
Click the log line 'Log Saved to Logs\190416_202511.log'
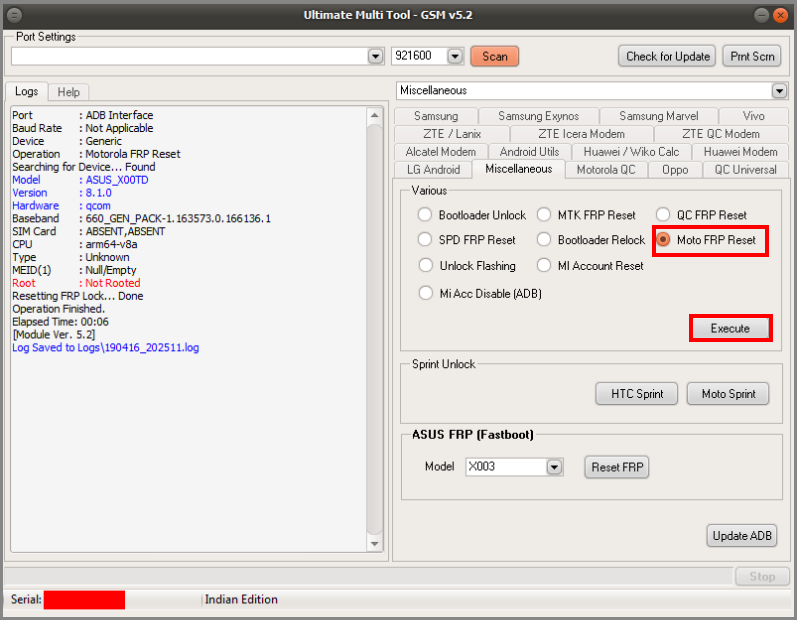coord(106,348)
